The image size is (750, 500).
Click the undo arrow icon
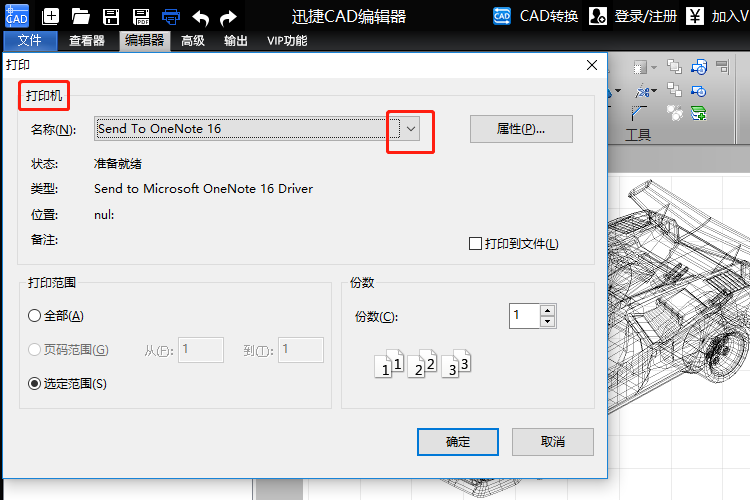201,16
